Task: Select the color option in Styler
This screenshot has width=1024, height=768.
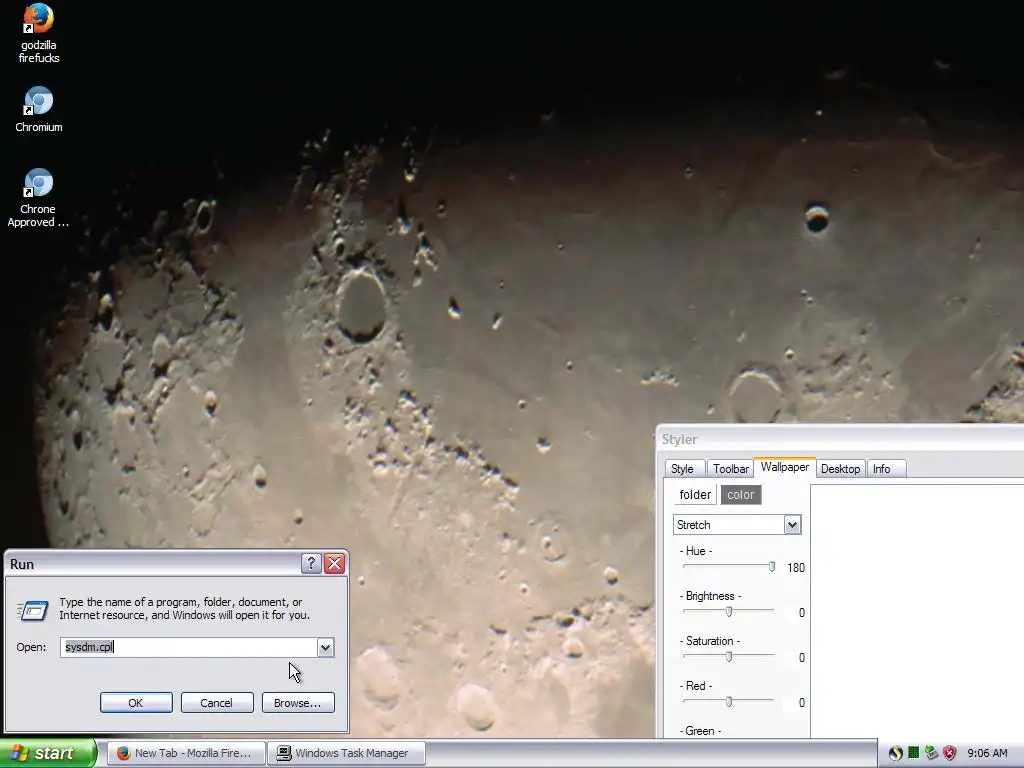Action: (x=741, y=494)
